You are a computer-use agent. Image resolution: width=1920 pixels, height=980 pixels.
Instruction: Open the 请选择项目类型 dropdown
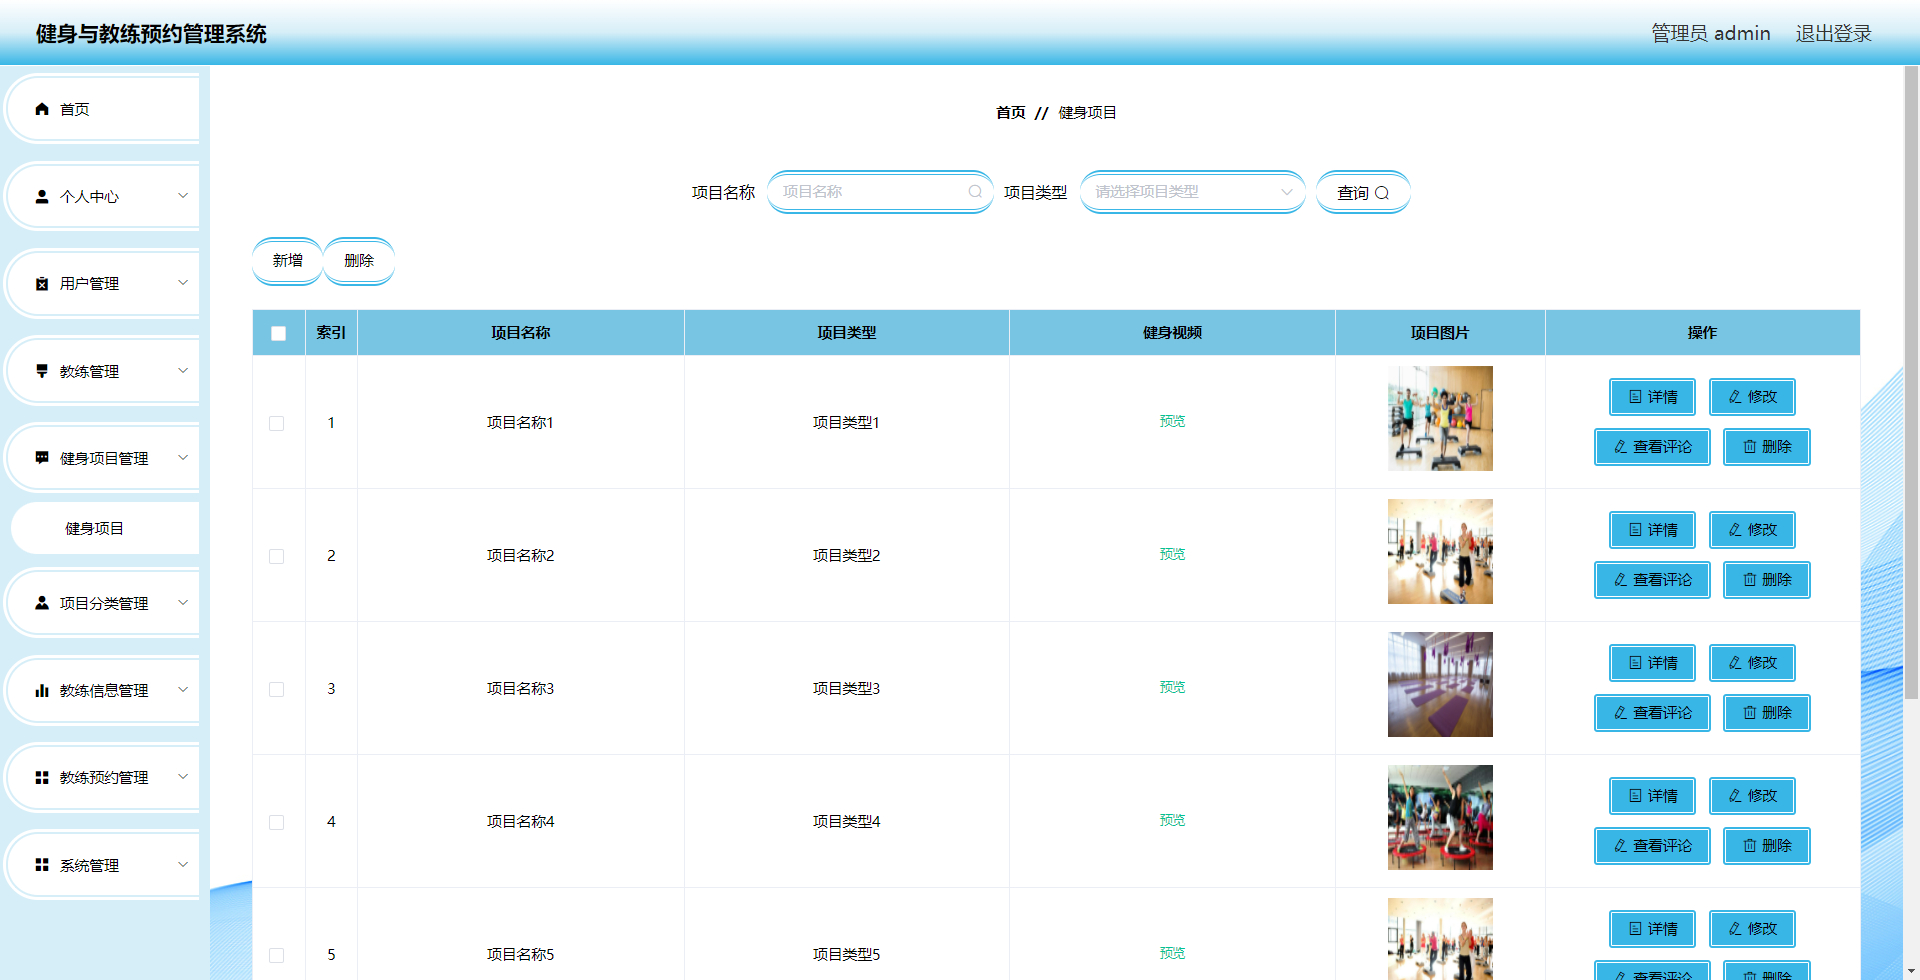(1191, 191)
